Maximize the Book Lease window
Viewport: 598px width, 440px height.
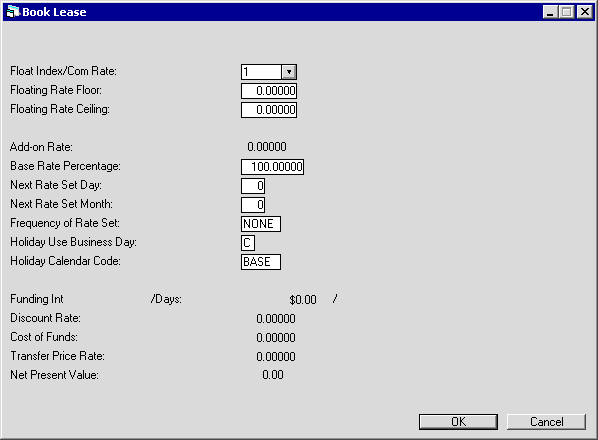pyautogui.click(x=566, y=12)
